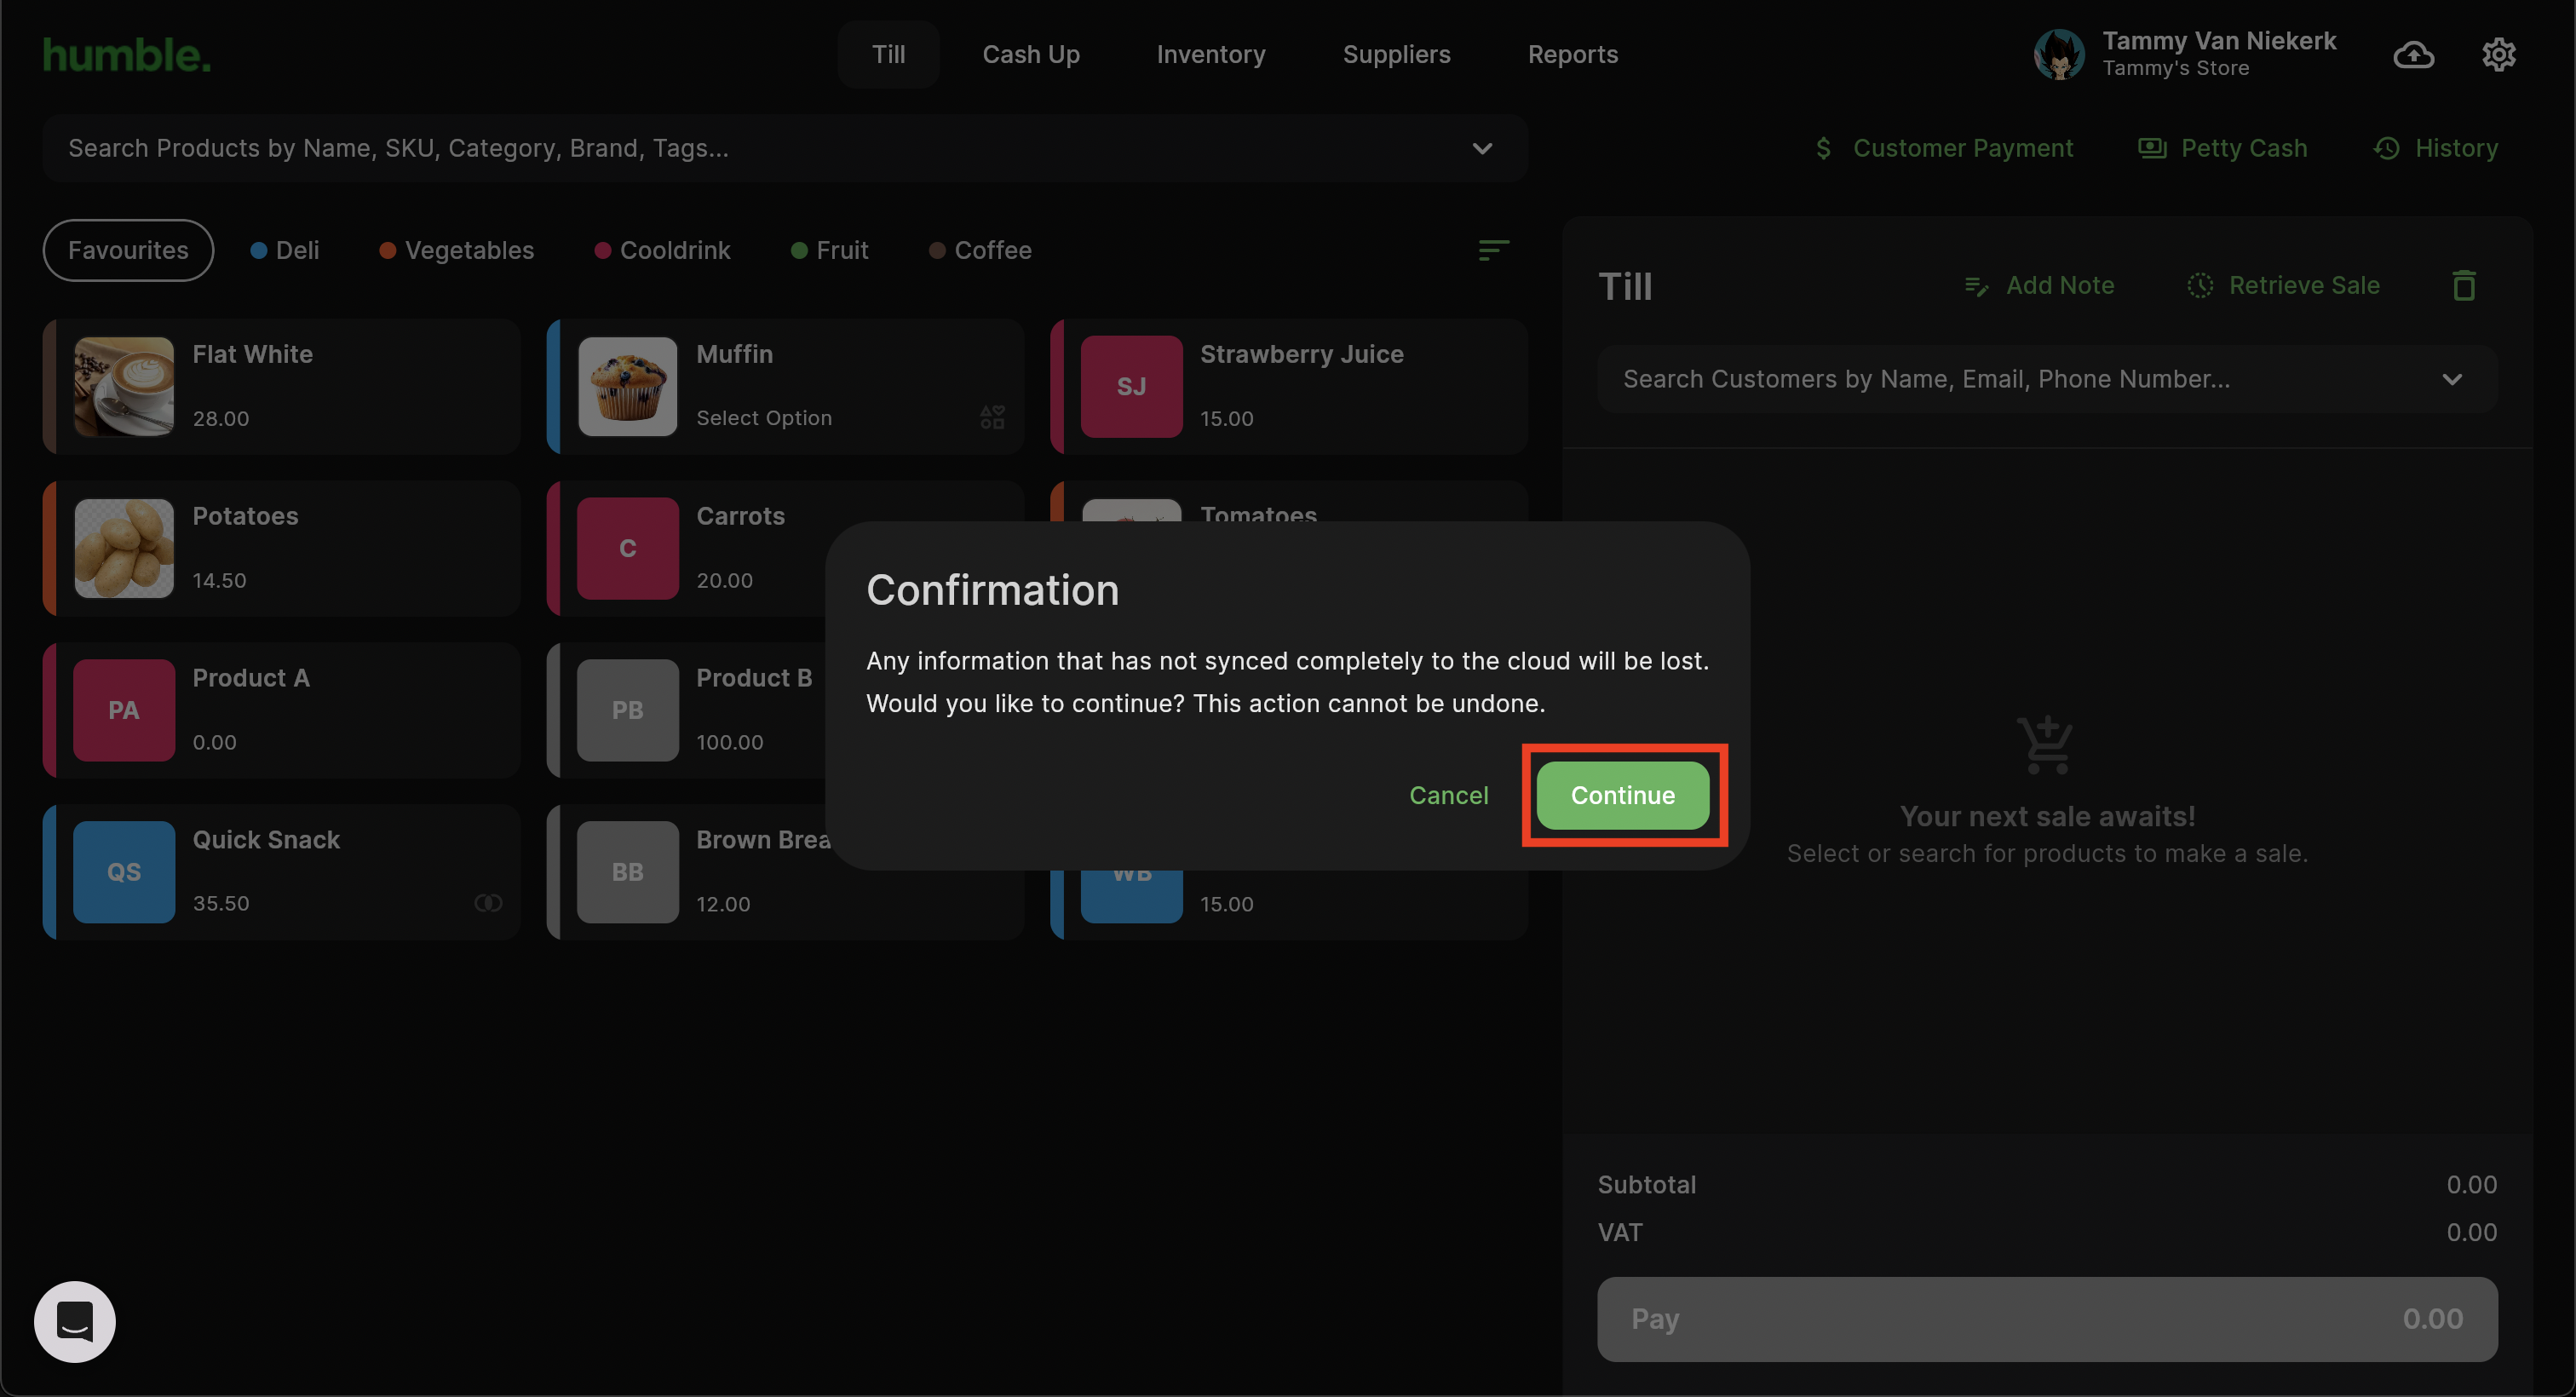Open the category sort/filter lines icon
Screen dimensions: 2576x1397
click(x=1493, y=250)
